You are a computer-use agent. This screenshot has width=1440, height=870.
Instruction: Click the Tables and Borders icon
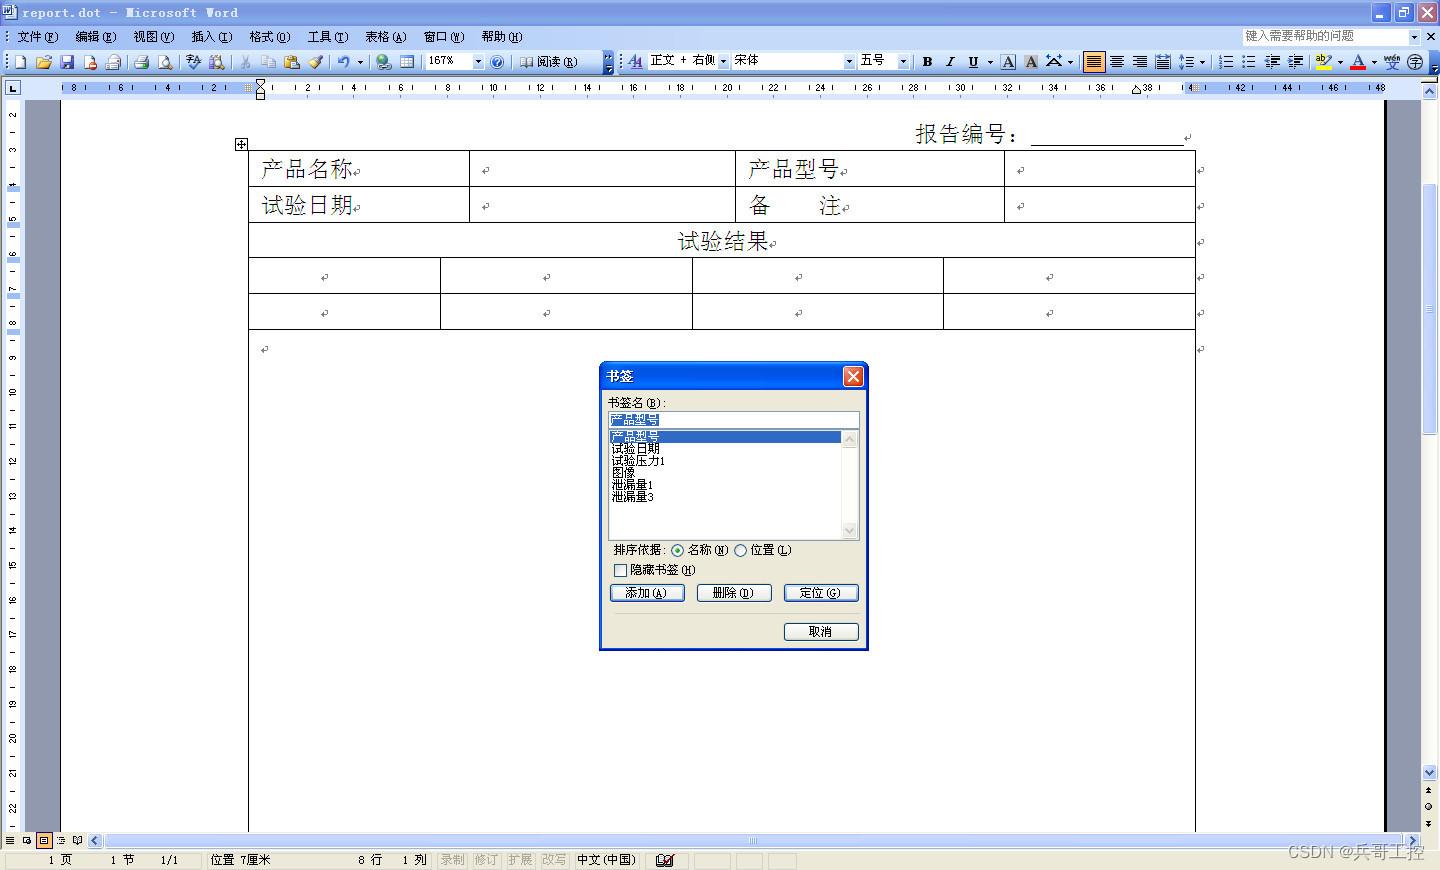[407, 62]
